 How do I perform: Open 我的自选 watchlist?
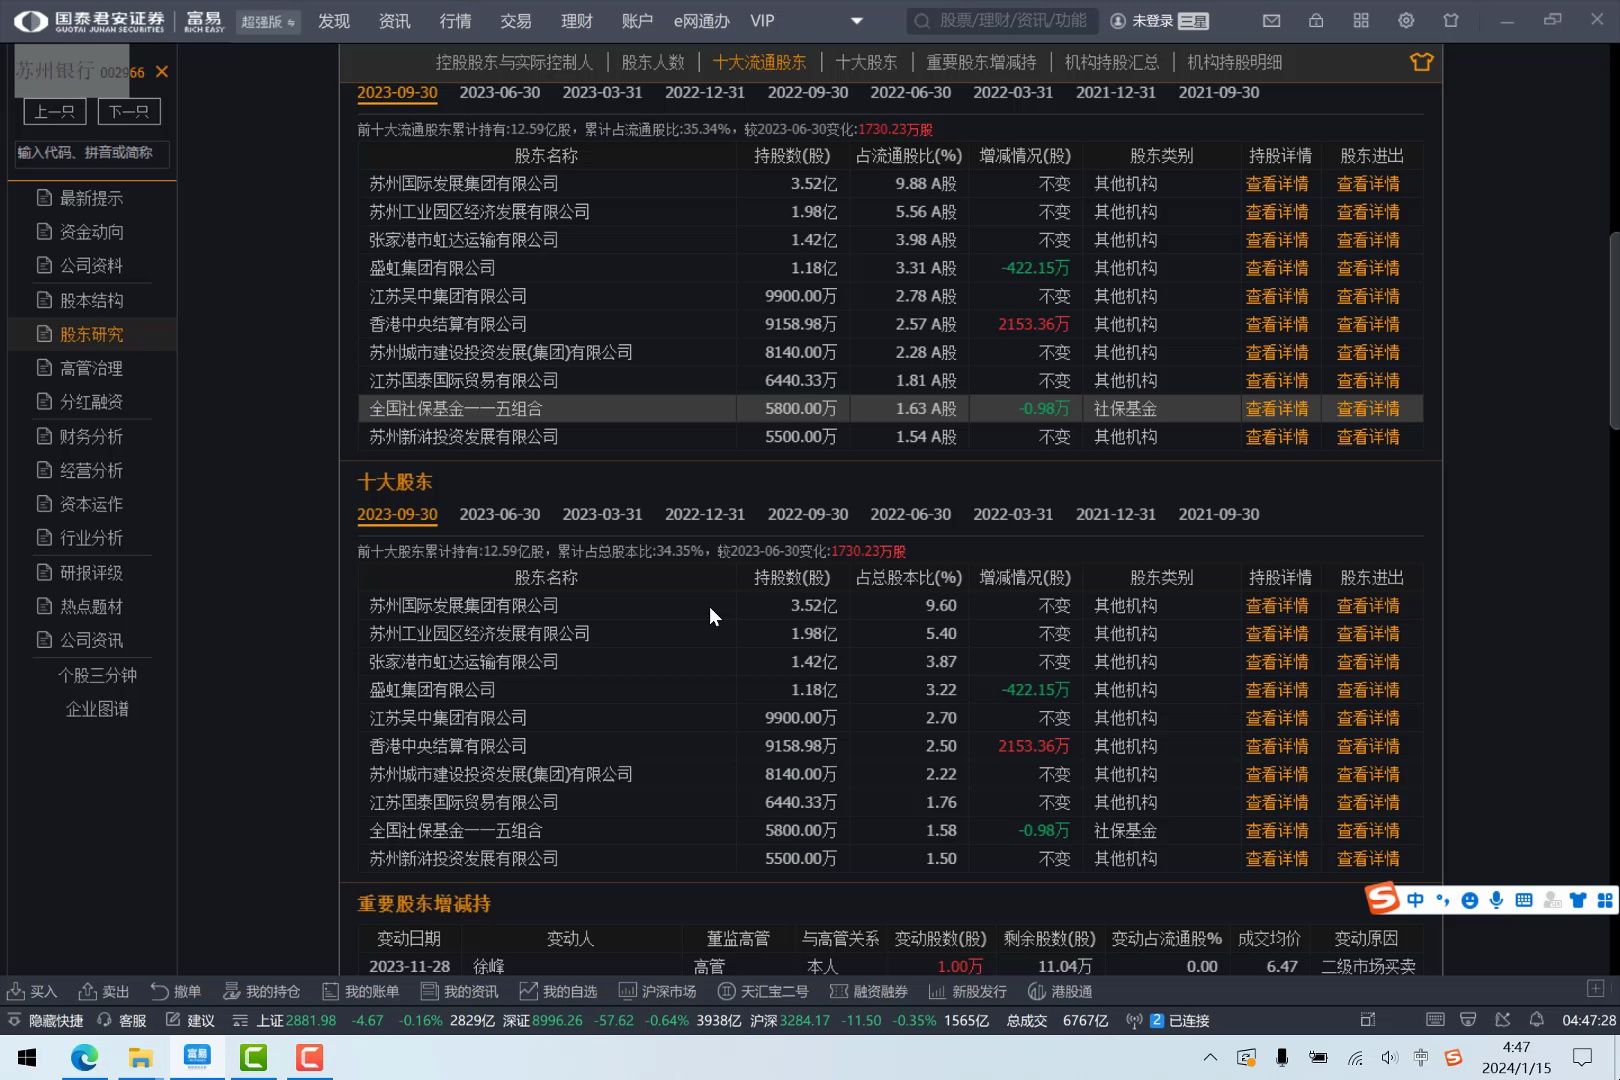[x=558, y=991]
